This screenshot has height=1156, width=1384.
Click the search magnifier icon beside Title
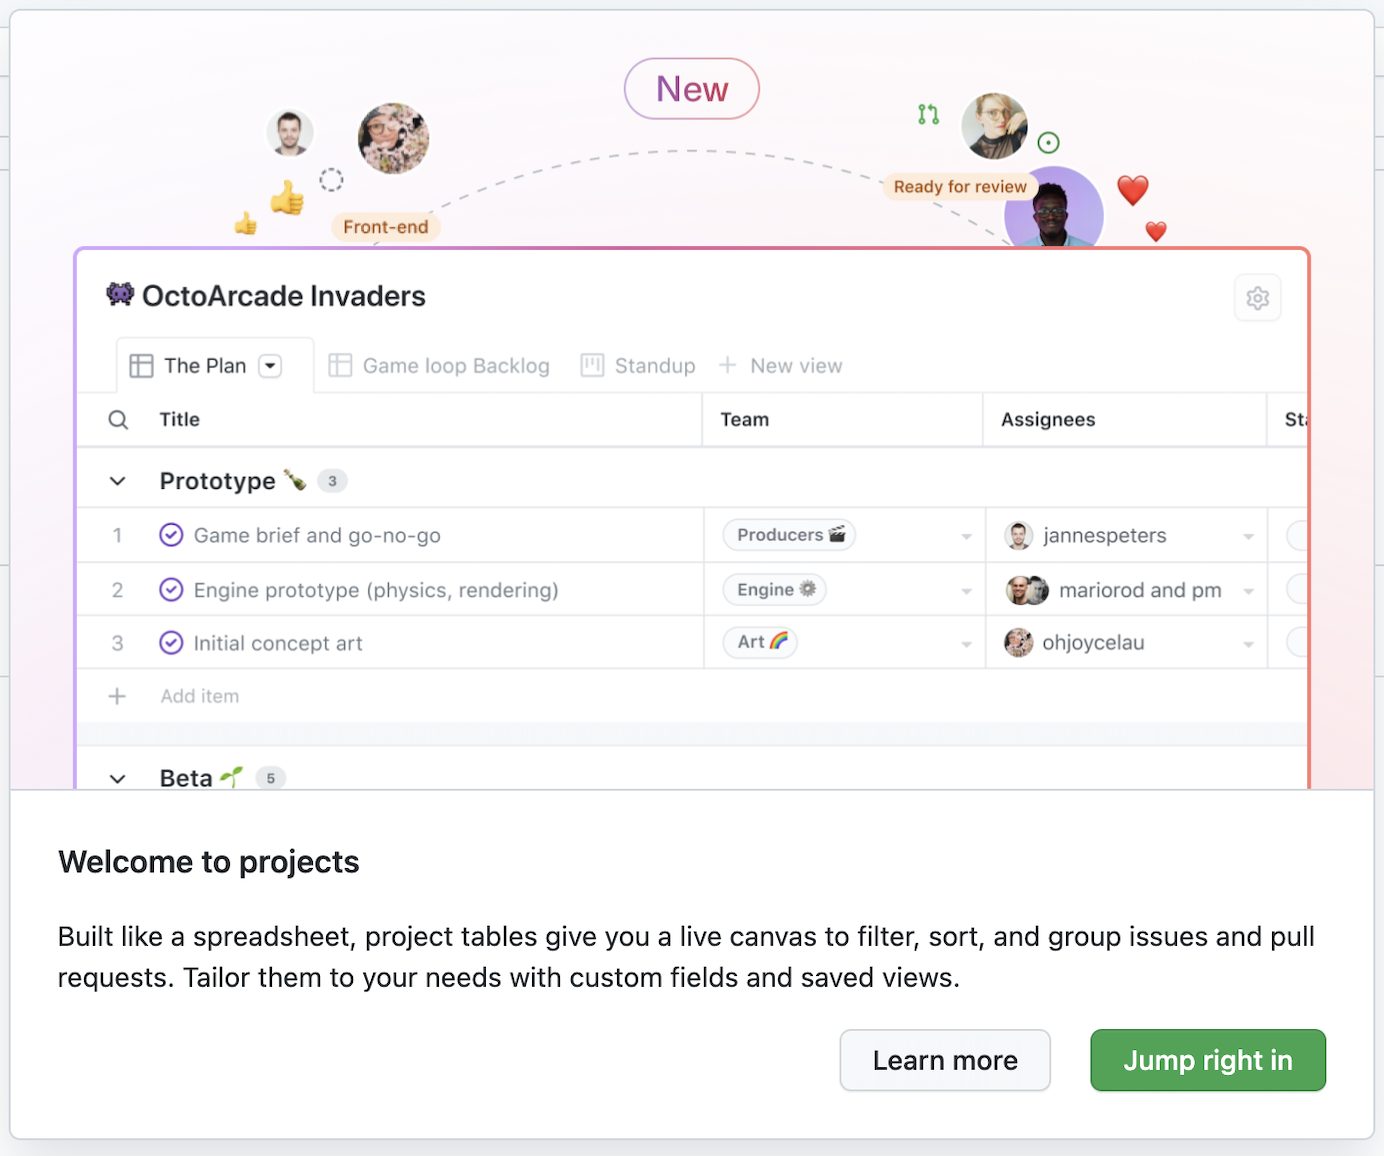click(118, 420)
